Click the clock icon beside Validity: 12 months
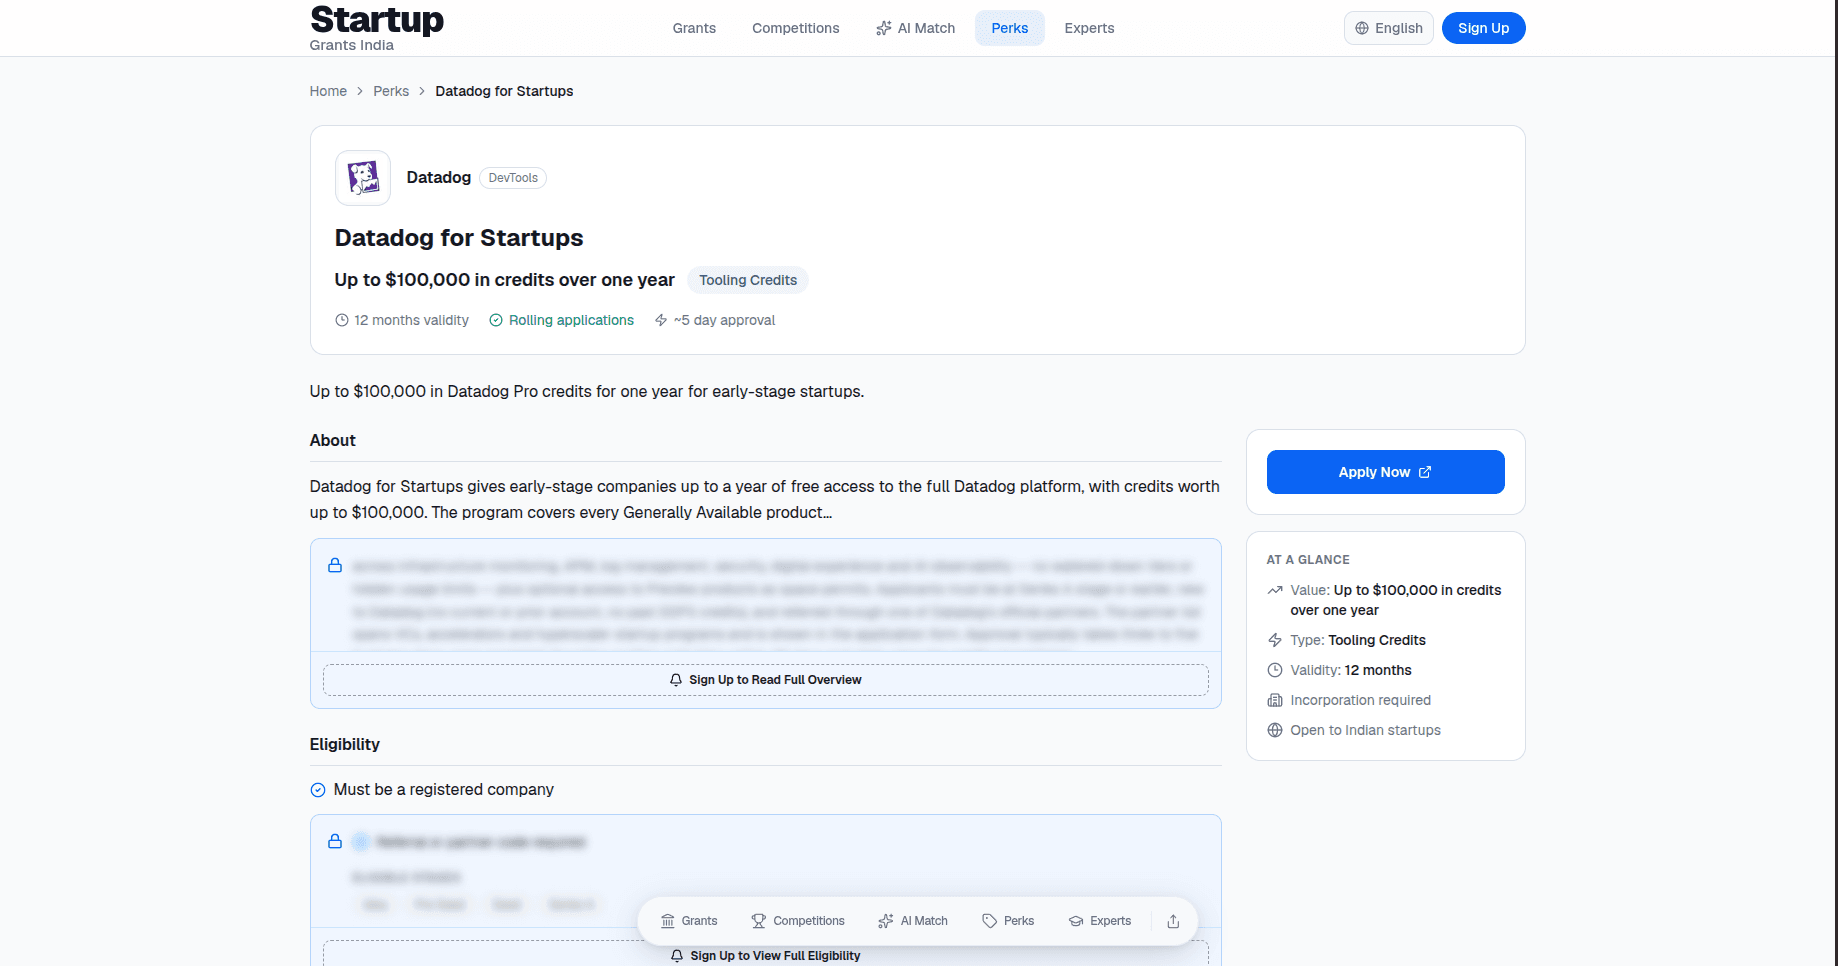This screenshot has width=1838, height=966. [1275, 670]
